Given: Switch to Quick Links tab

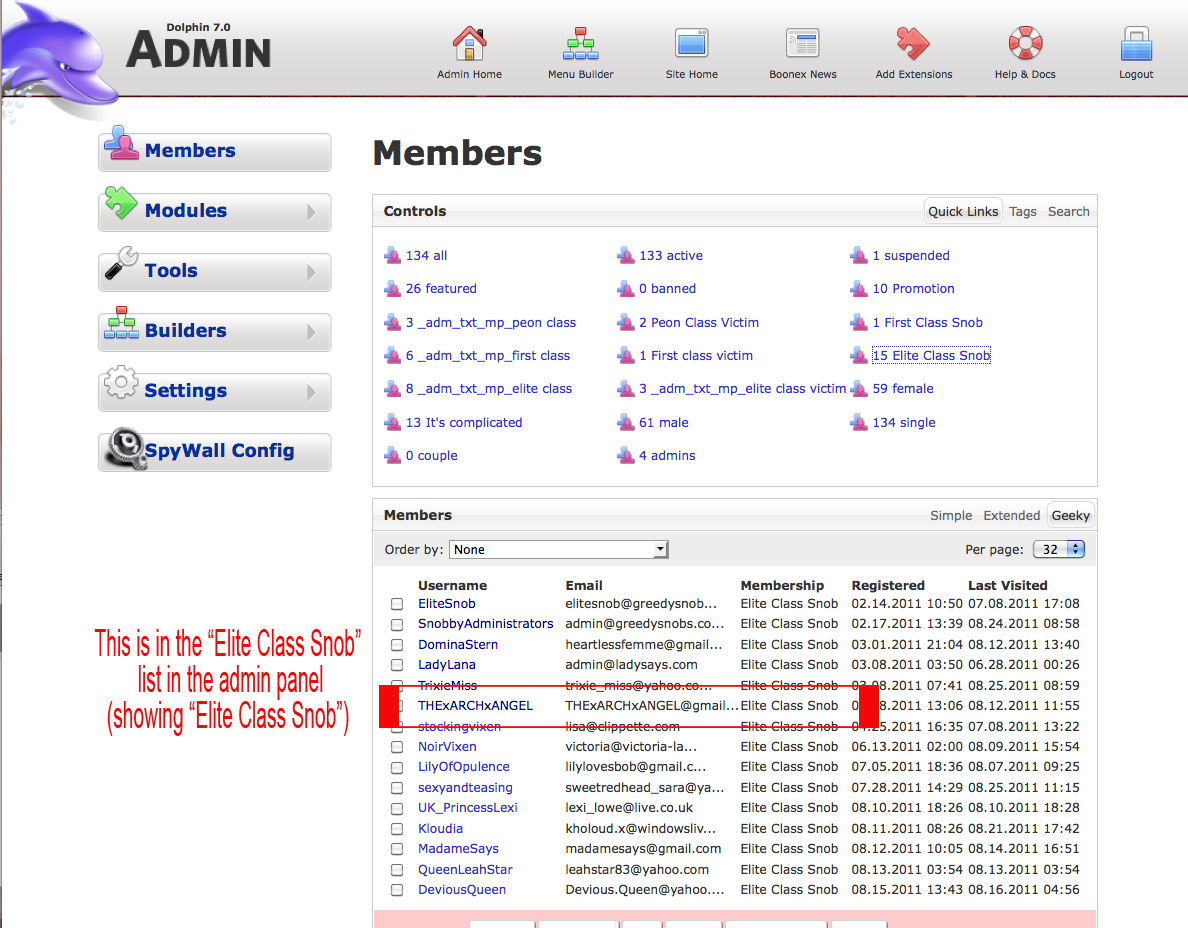Looking at the screenshot, I should [963, 211].
